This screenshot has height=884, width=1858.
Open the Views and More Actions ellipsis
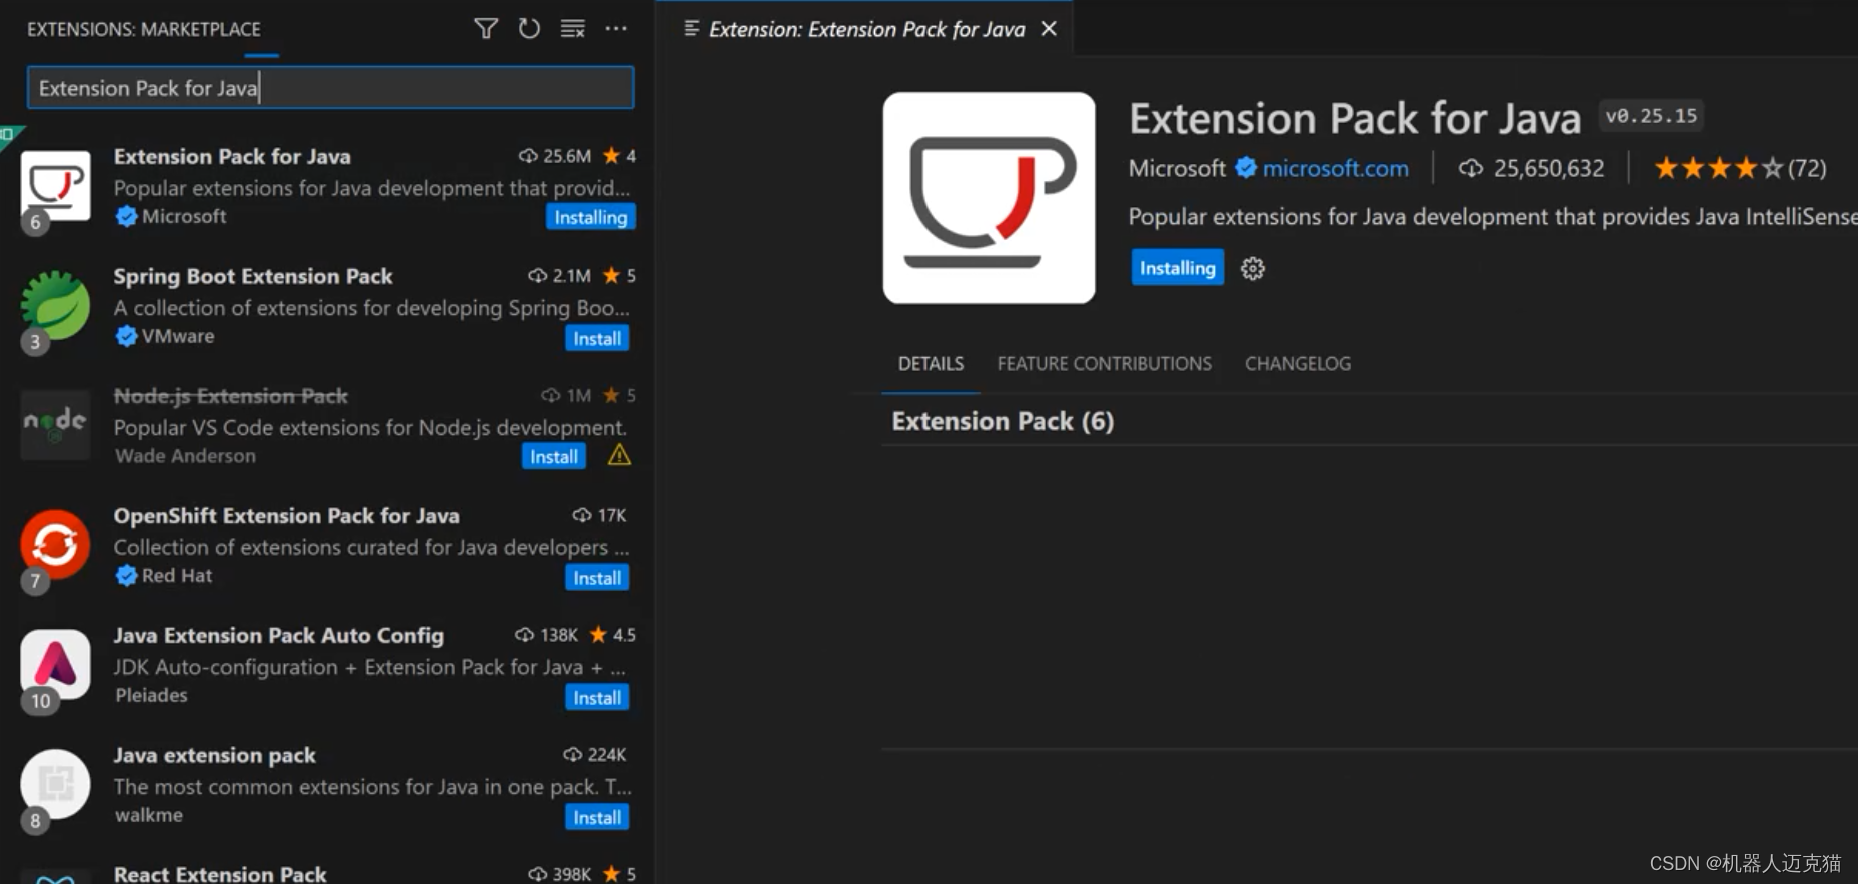(616, 29)
